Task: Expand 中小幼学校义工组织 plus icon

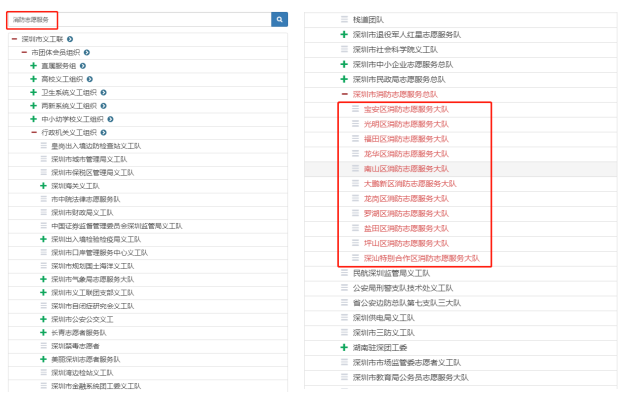Action: pos(34,119)
